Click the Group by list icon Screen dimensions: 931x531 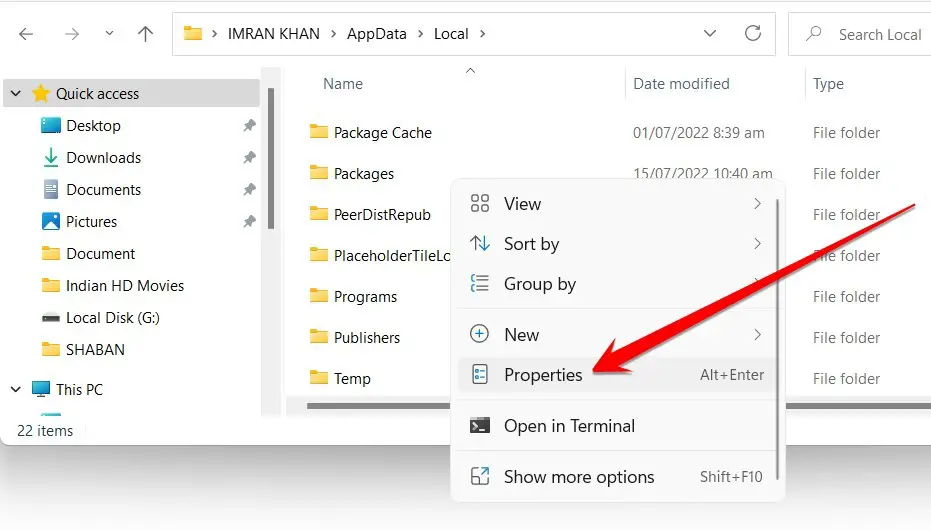(480, 283)
